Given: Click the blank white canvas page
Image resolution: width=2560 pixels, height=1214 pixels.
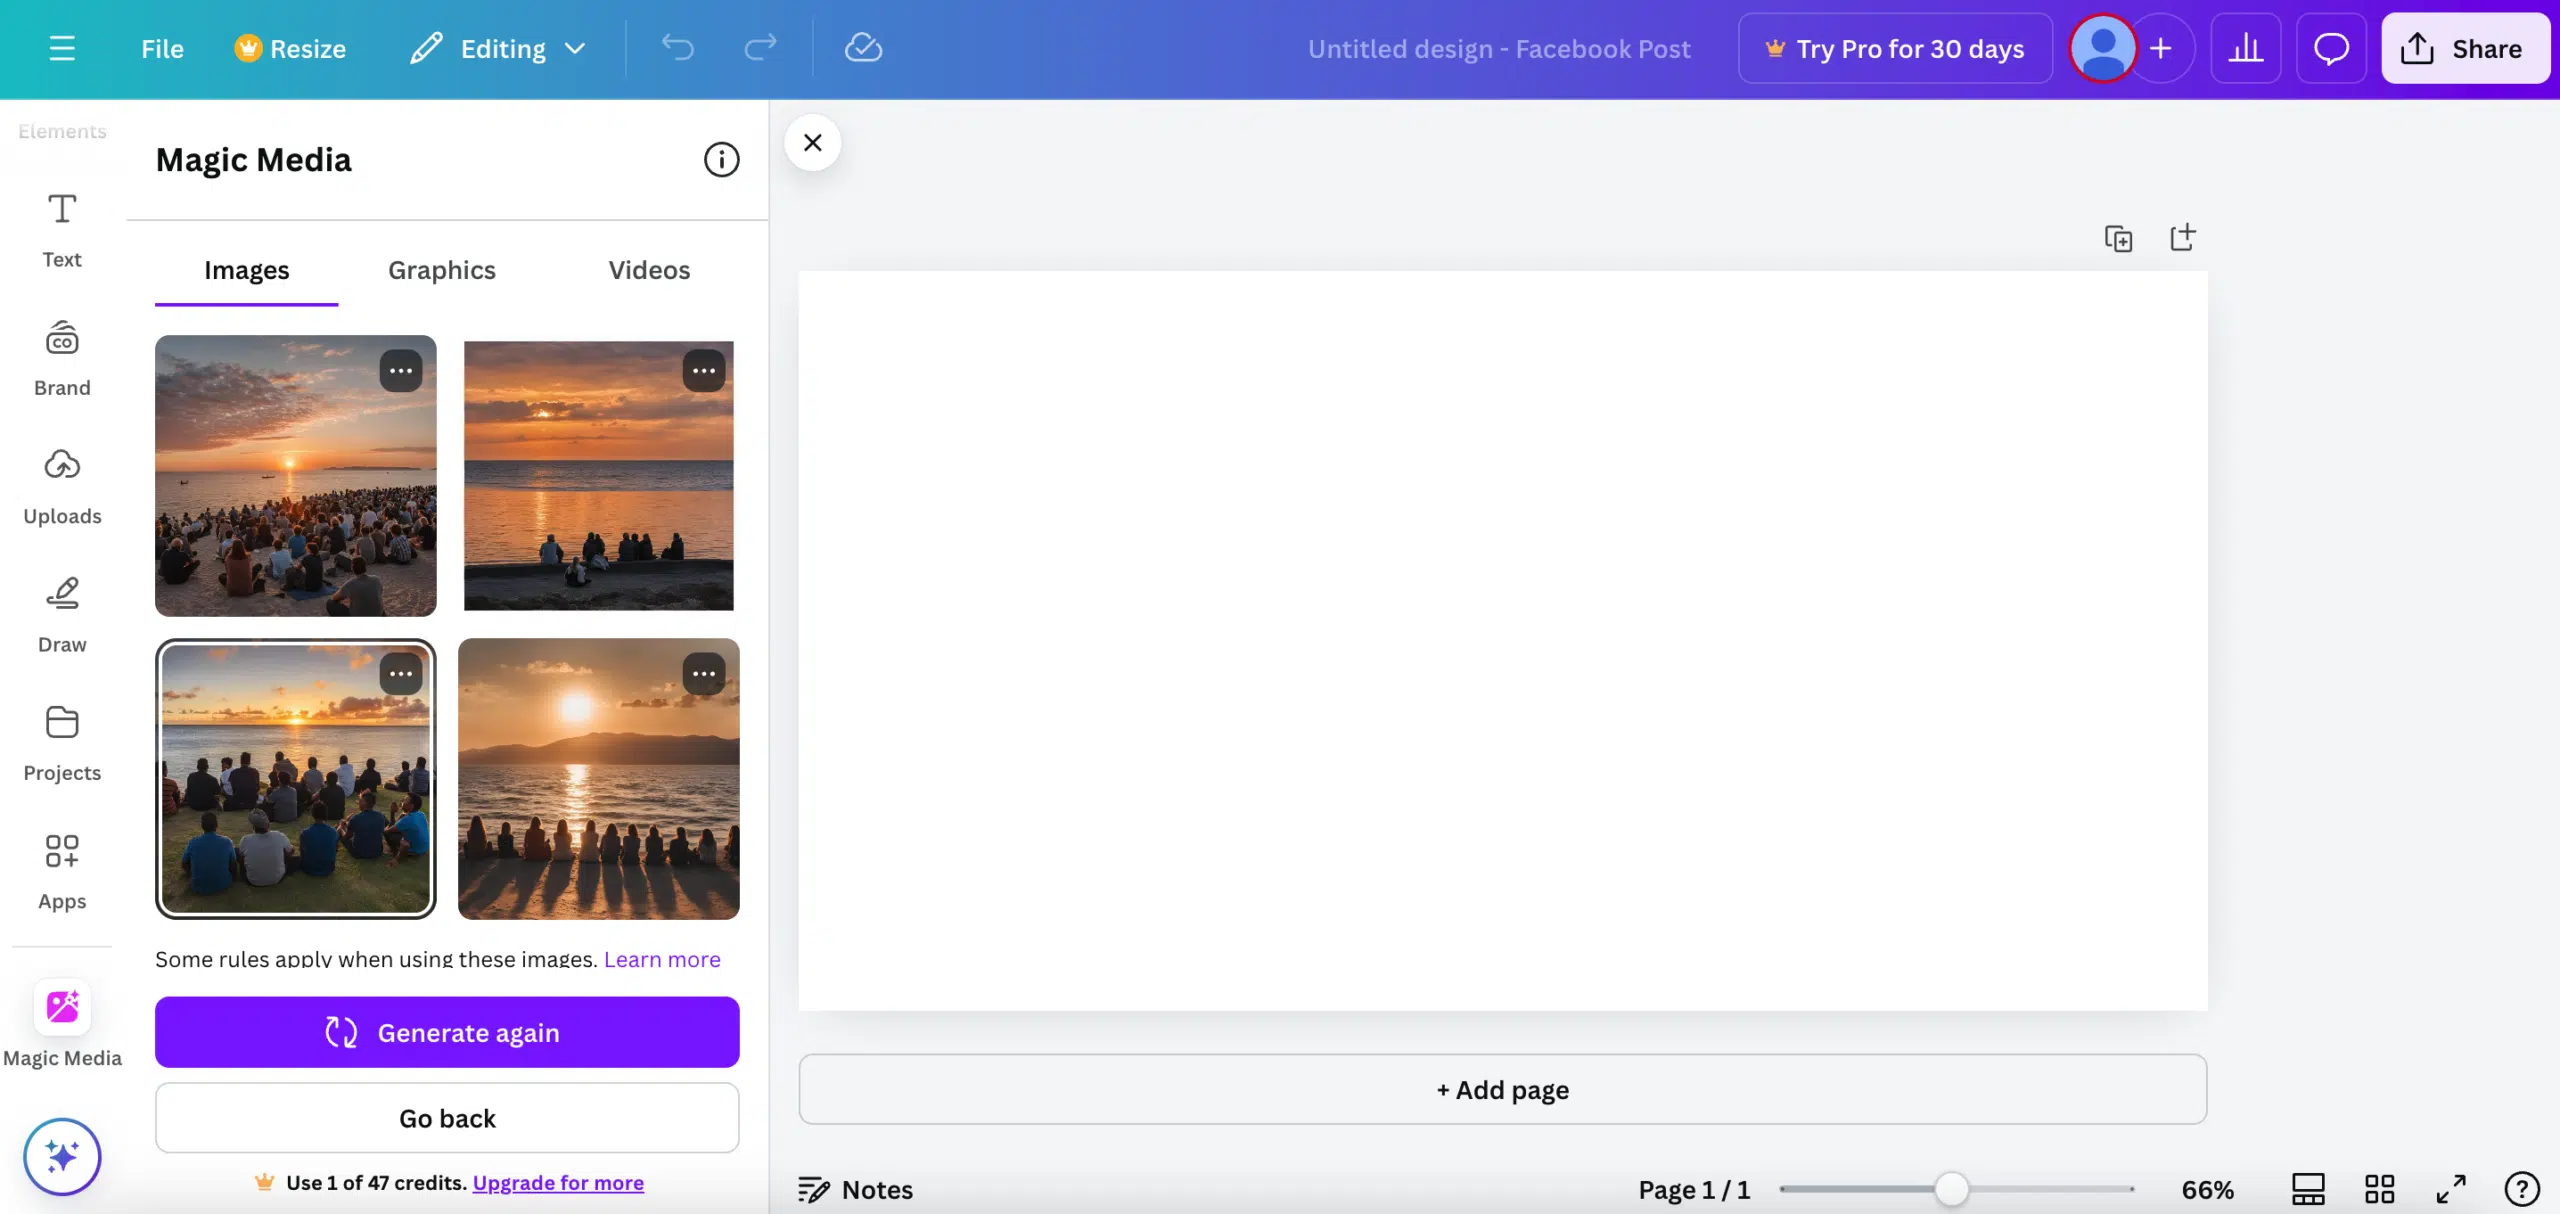Looking at the screenshot, I should click(x=1502, y=640).
